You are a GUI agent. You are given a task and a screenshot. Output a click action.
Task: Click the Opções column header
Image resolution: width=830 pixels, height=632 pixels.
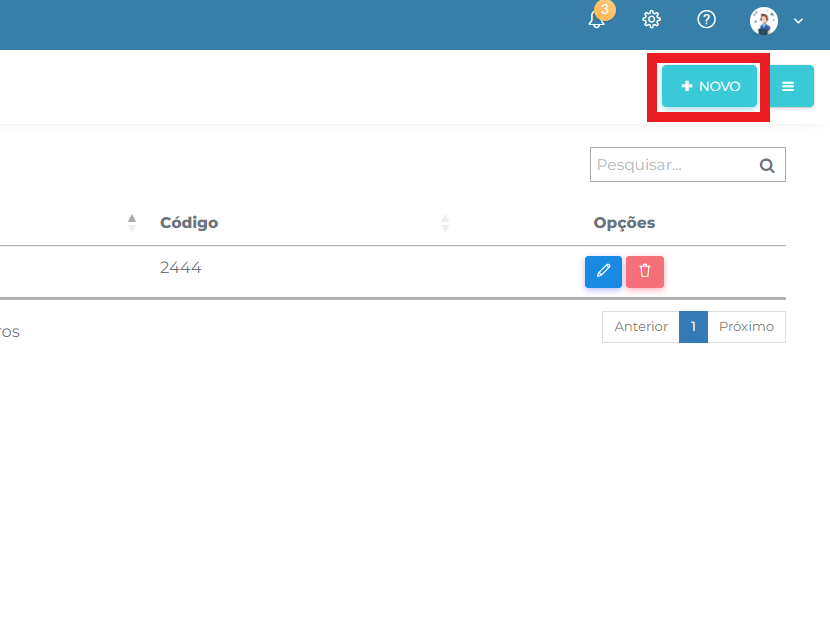click(x=624, y=223)
